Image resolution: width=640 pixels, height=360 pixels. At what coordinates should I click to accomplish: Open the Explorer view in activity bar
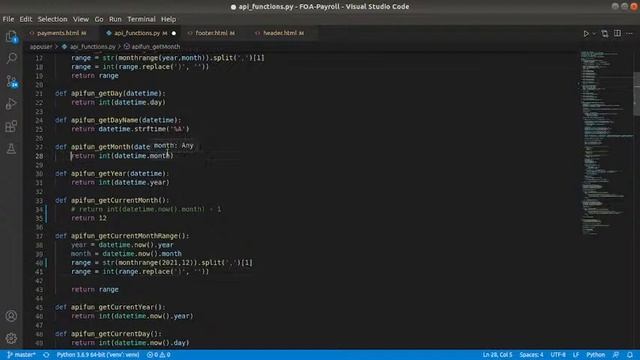coord(11,37)
